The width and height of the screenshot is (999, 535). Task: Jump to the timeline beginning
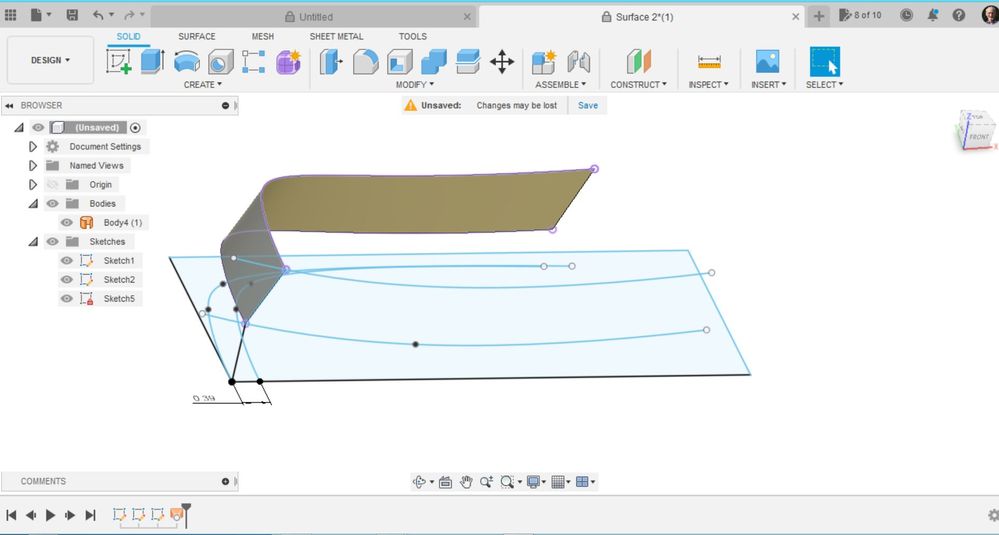point(11,515)
